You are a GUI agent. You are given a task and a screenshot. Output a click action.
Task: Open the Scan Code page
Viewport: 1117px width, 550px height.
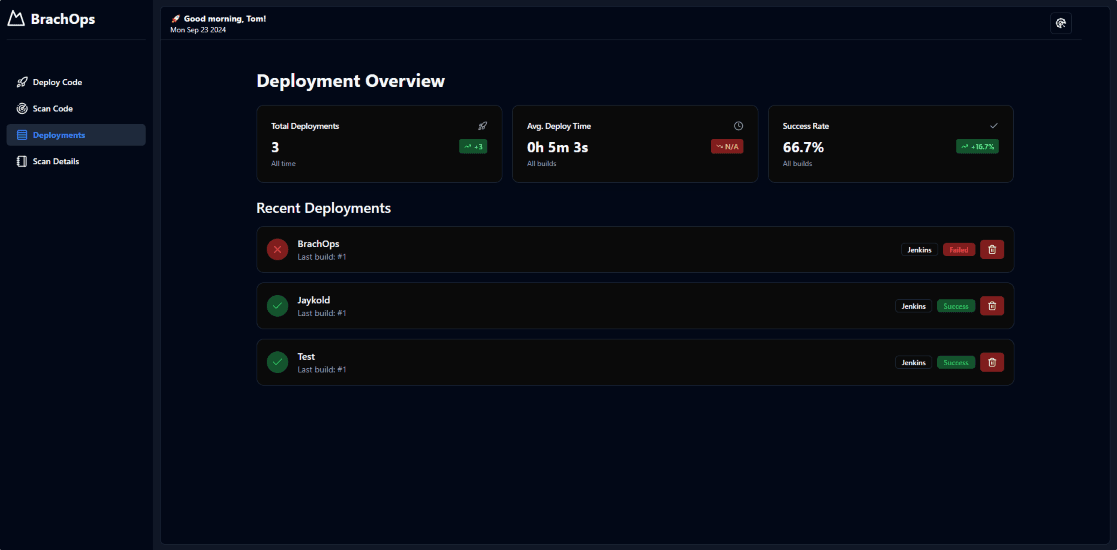pyautogui.click(x=76, y=108)
